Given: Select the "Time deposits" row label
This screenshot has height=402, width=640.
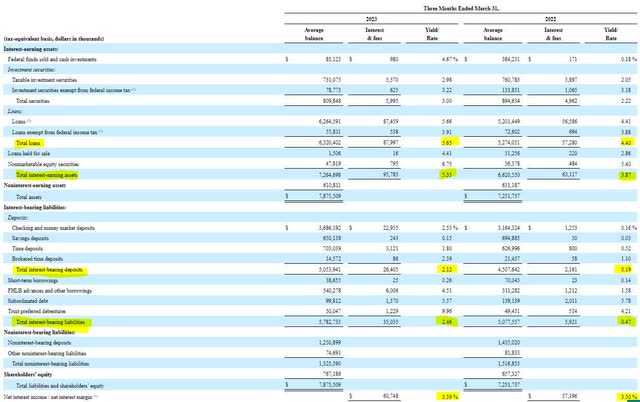Looking at the screenshot, I should pyautogui.click(x=27, y=249).
